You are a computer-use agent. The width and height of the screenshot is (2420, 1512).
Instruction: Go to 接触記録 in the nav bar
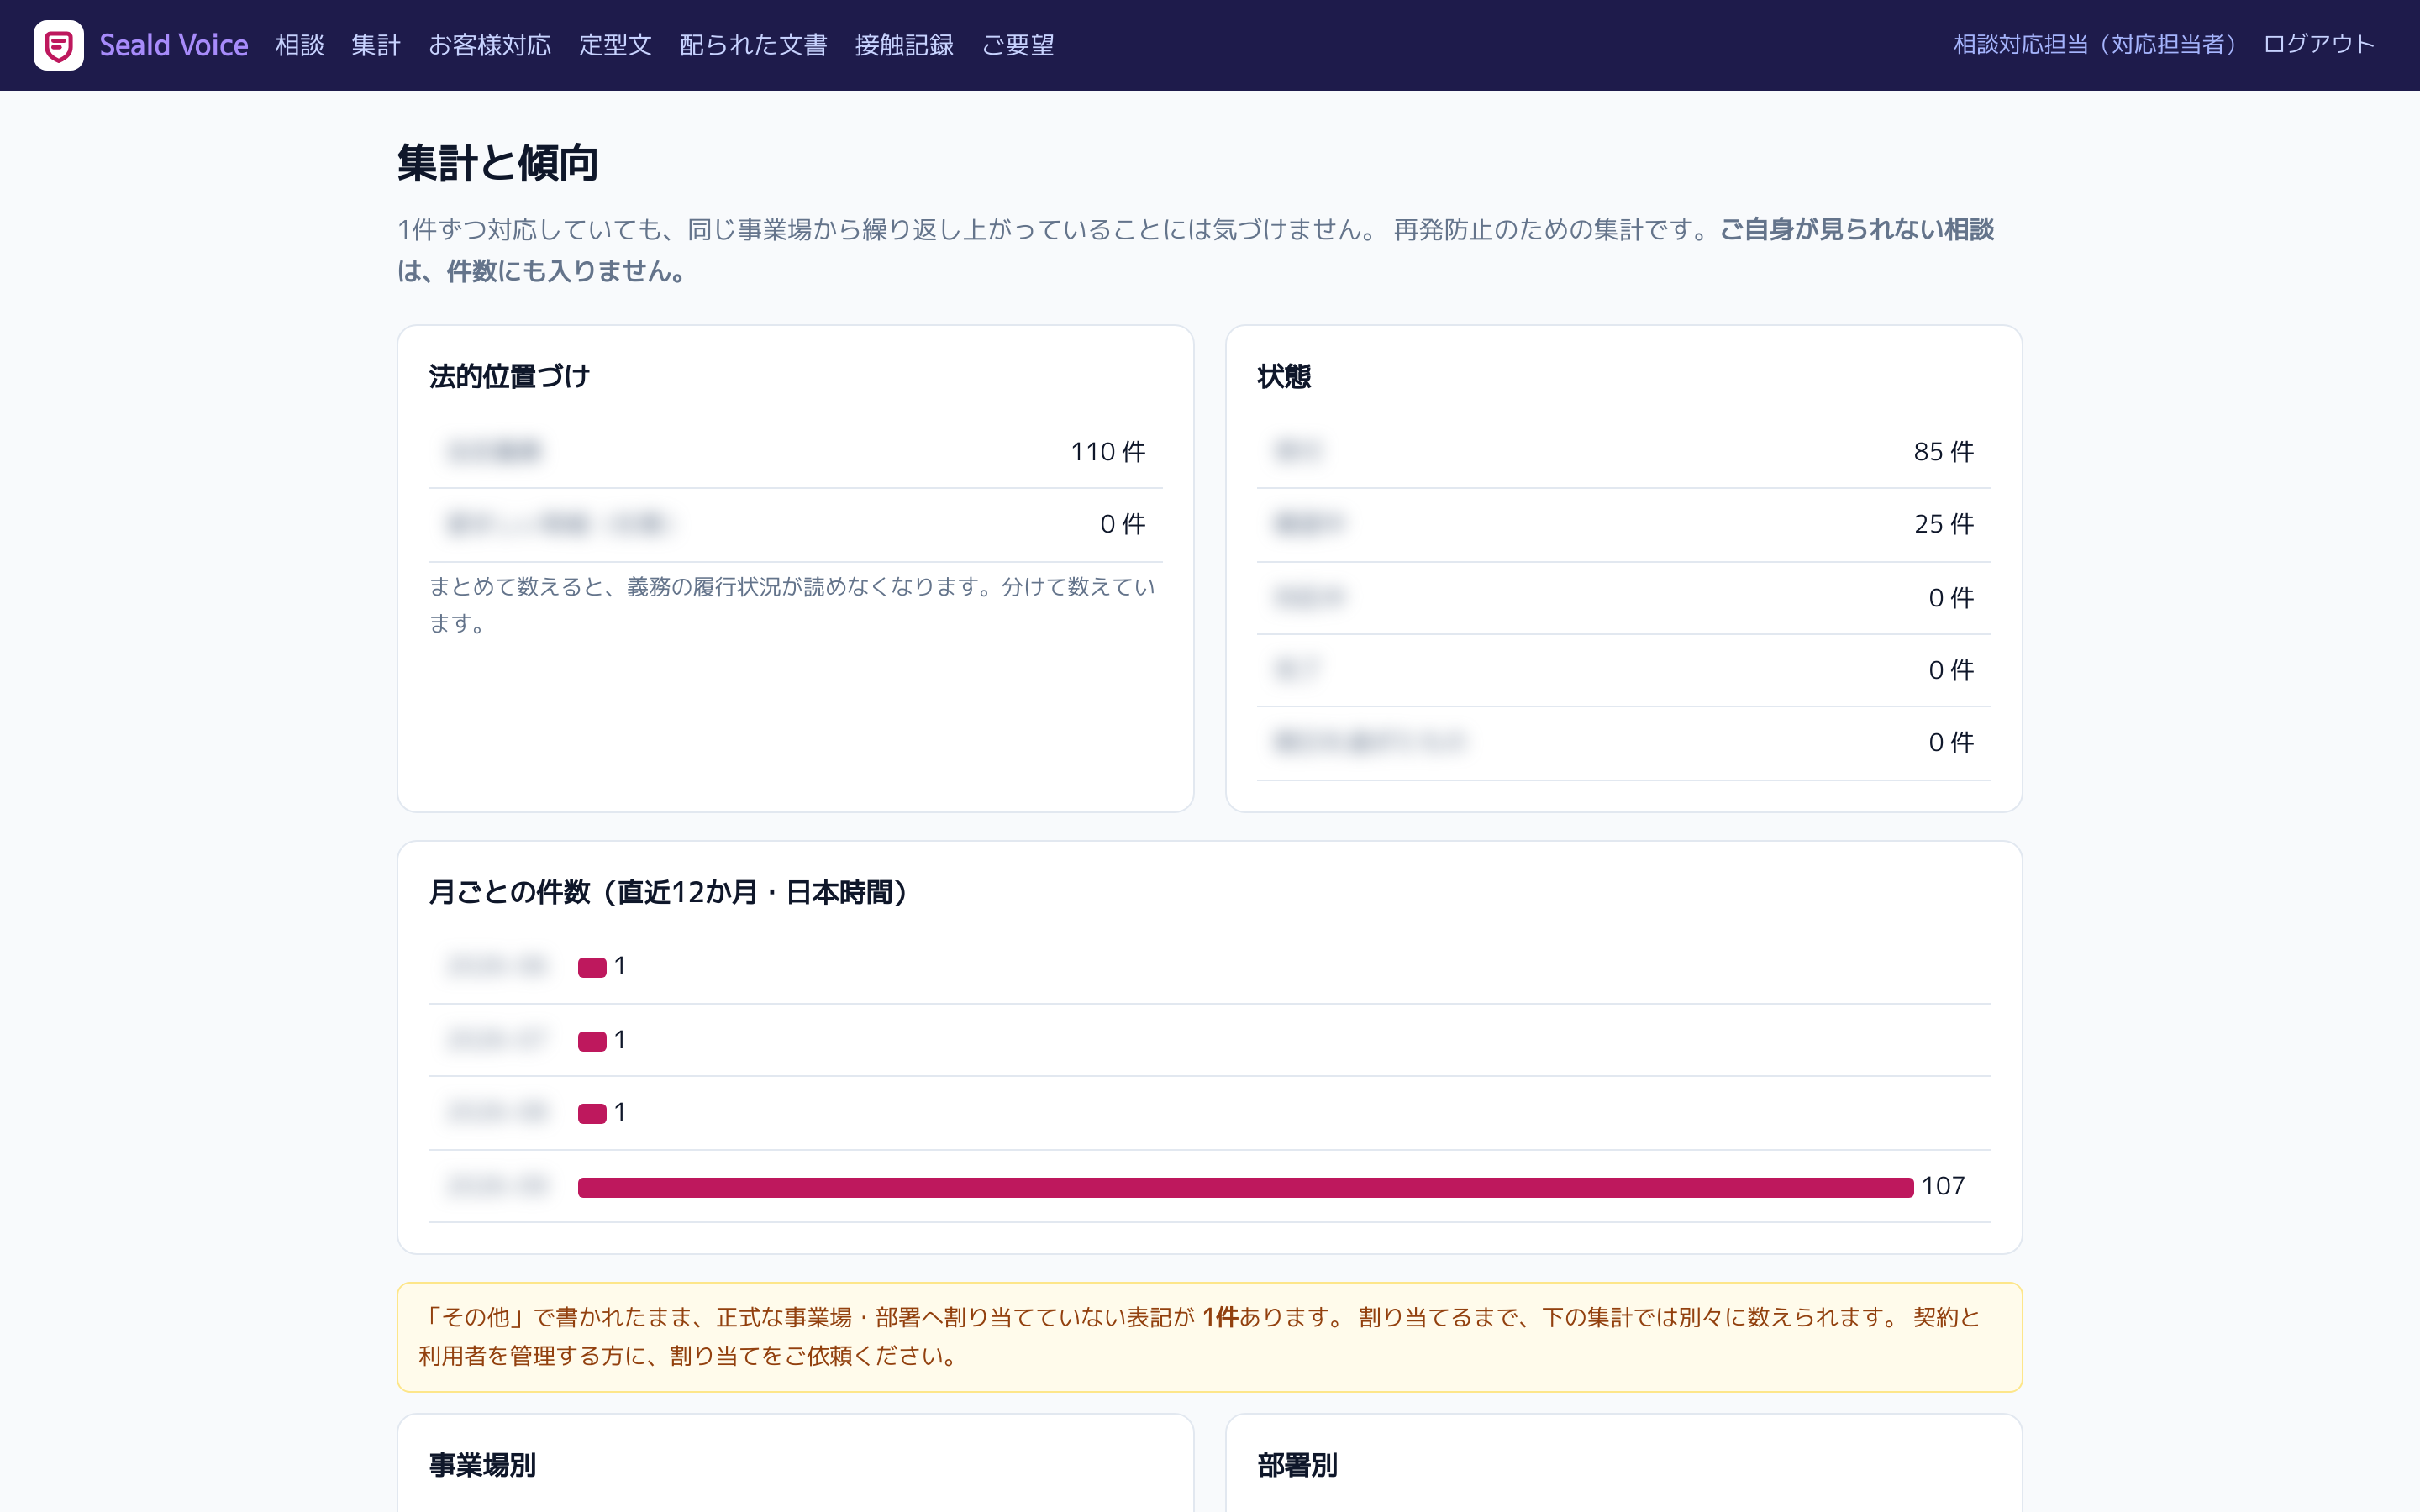click(x=905, y=45)
